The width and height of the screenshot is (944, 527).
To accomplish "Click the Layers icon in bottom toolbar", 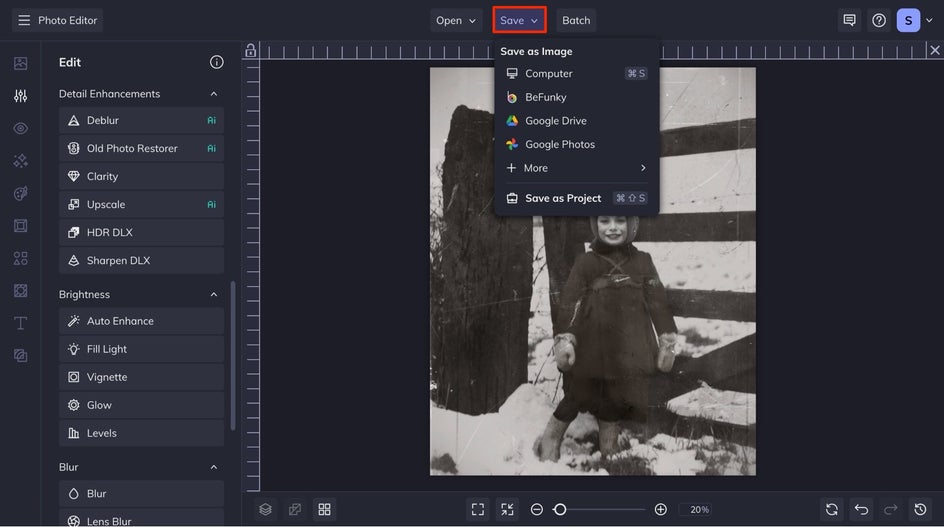I will click(x=265, y=509).
